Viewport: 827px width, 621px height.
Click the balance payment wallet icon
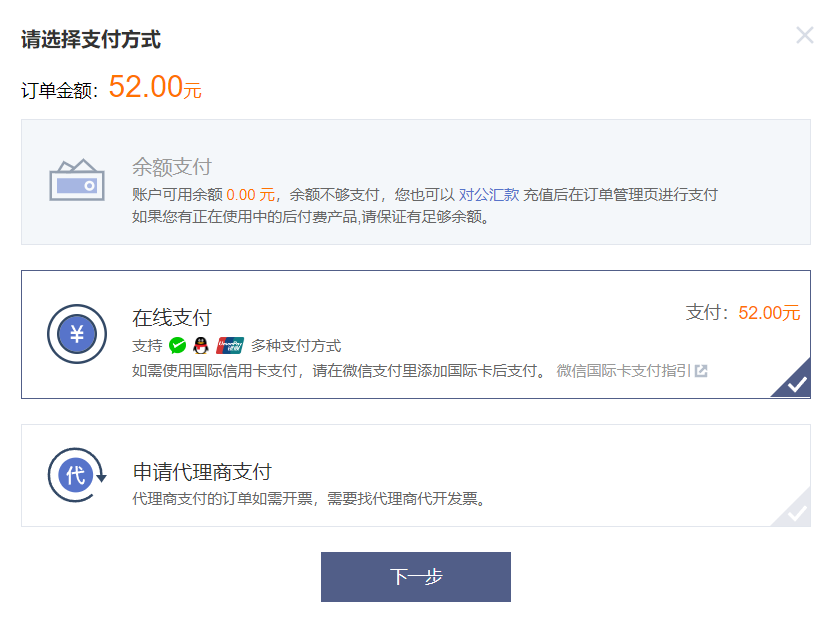click(77, 180)
